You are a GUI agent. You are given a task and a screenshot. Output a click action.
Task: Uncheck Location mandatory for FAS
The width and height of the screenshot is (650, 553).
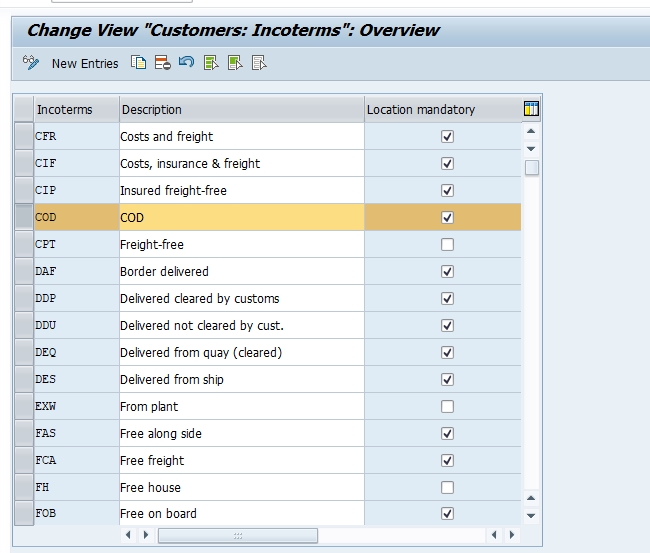click(447, 434)
